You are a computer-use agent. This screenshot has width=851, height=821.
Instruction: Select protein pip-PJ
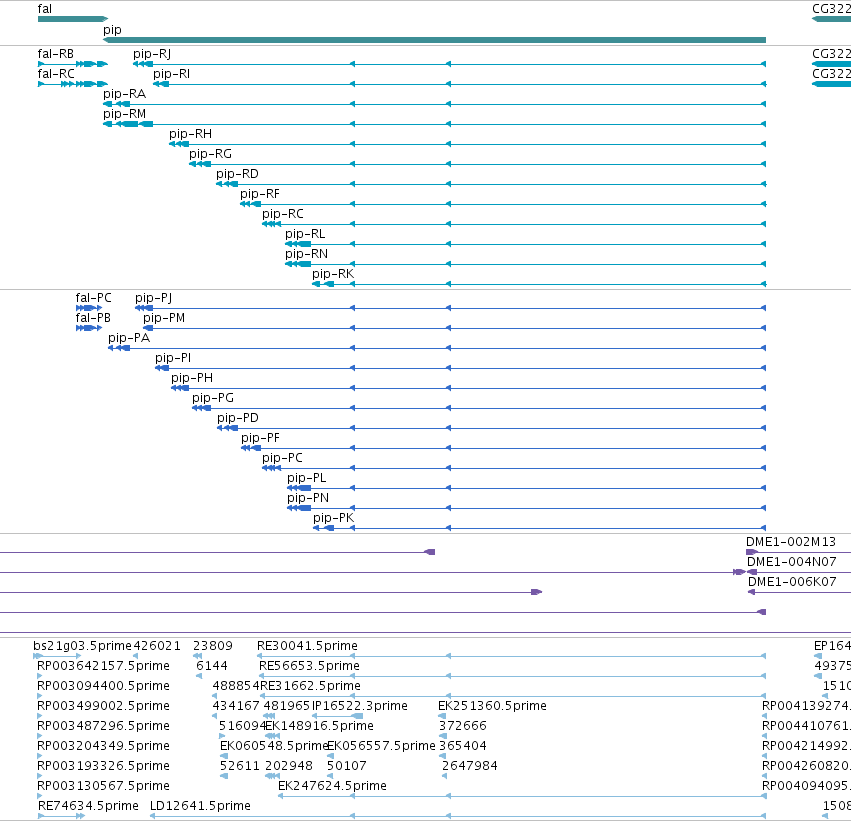click(154, 298)
